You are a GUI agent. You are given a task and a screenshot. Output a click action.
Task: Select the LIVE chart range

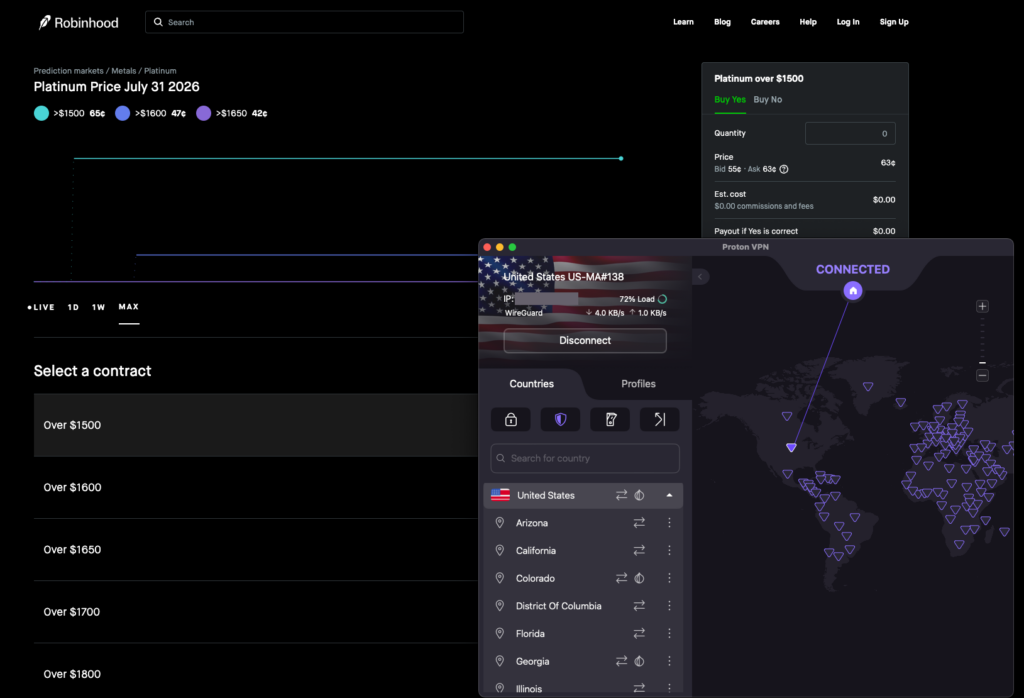41,308
